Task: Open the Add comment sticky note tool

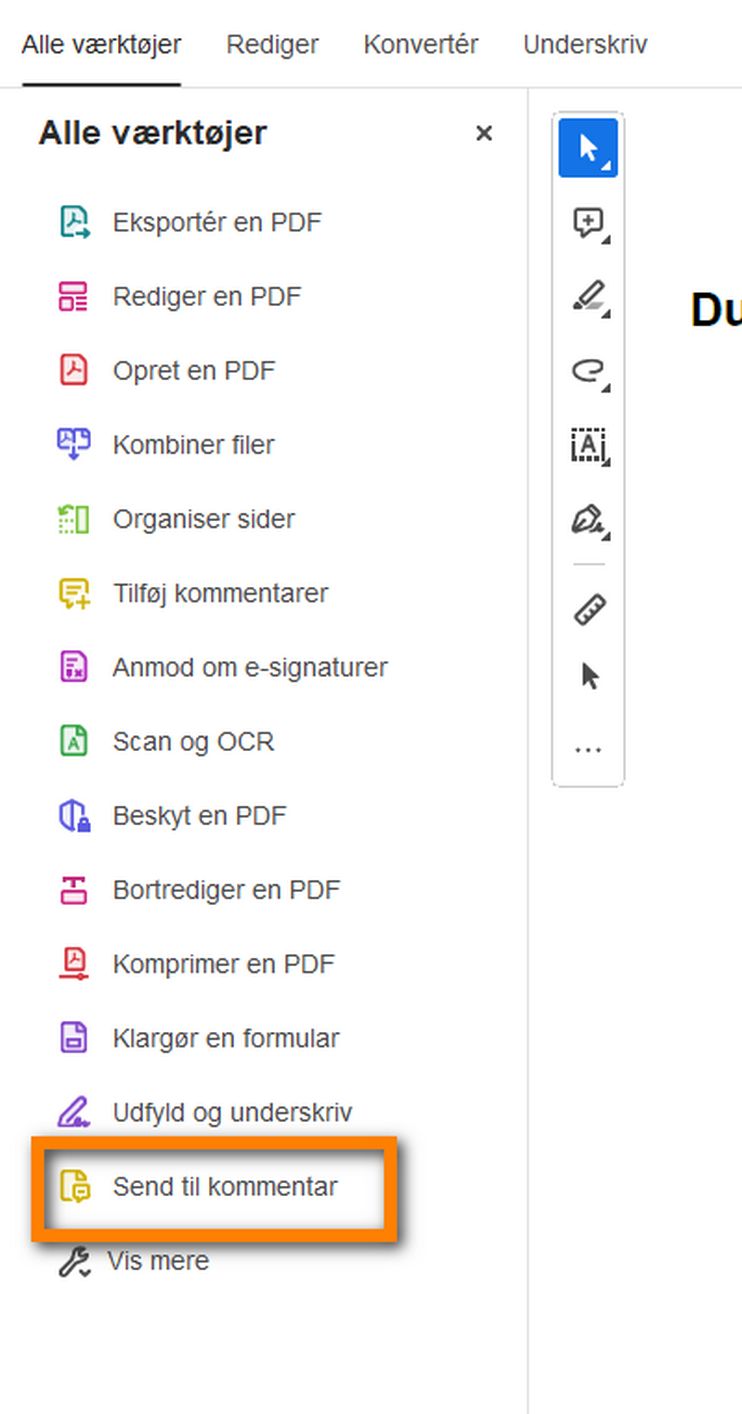Action: (586, 222)
